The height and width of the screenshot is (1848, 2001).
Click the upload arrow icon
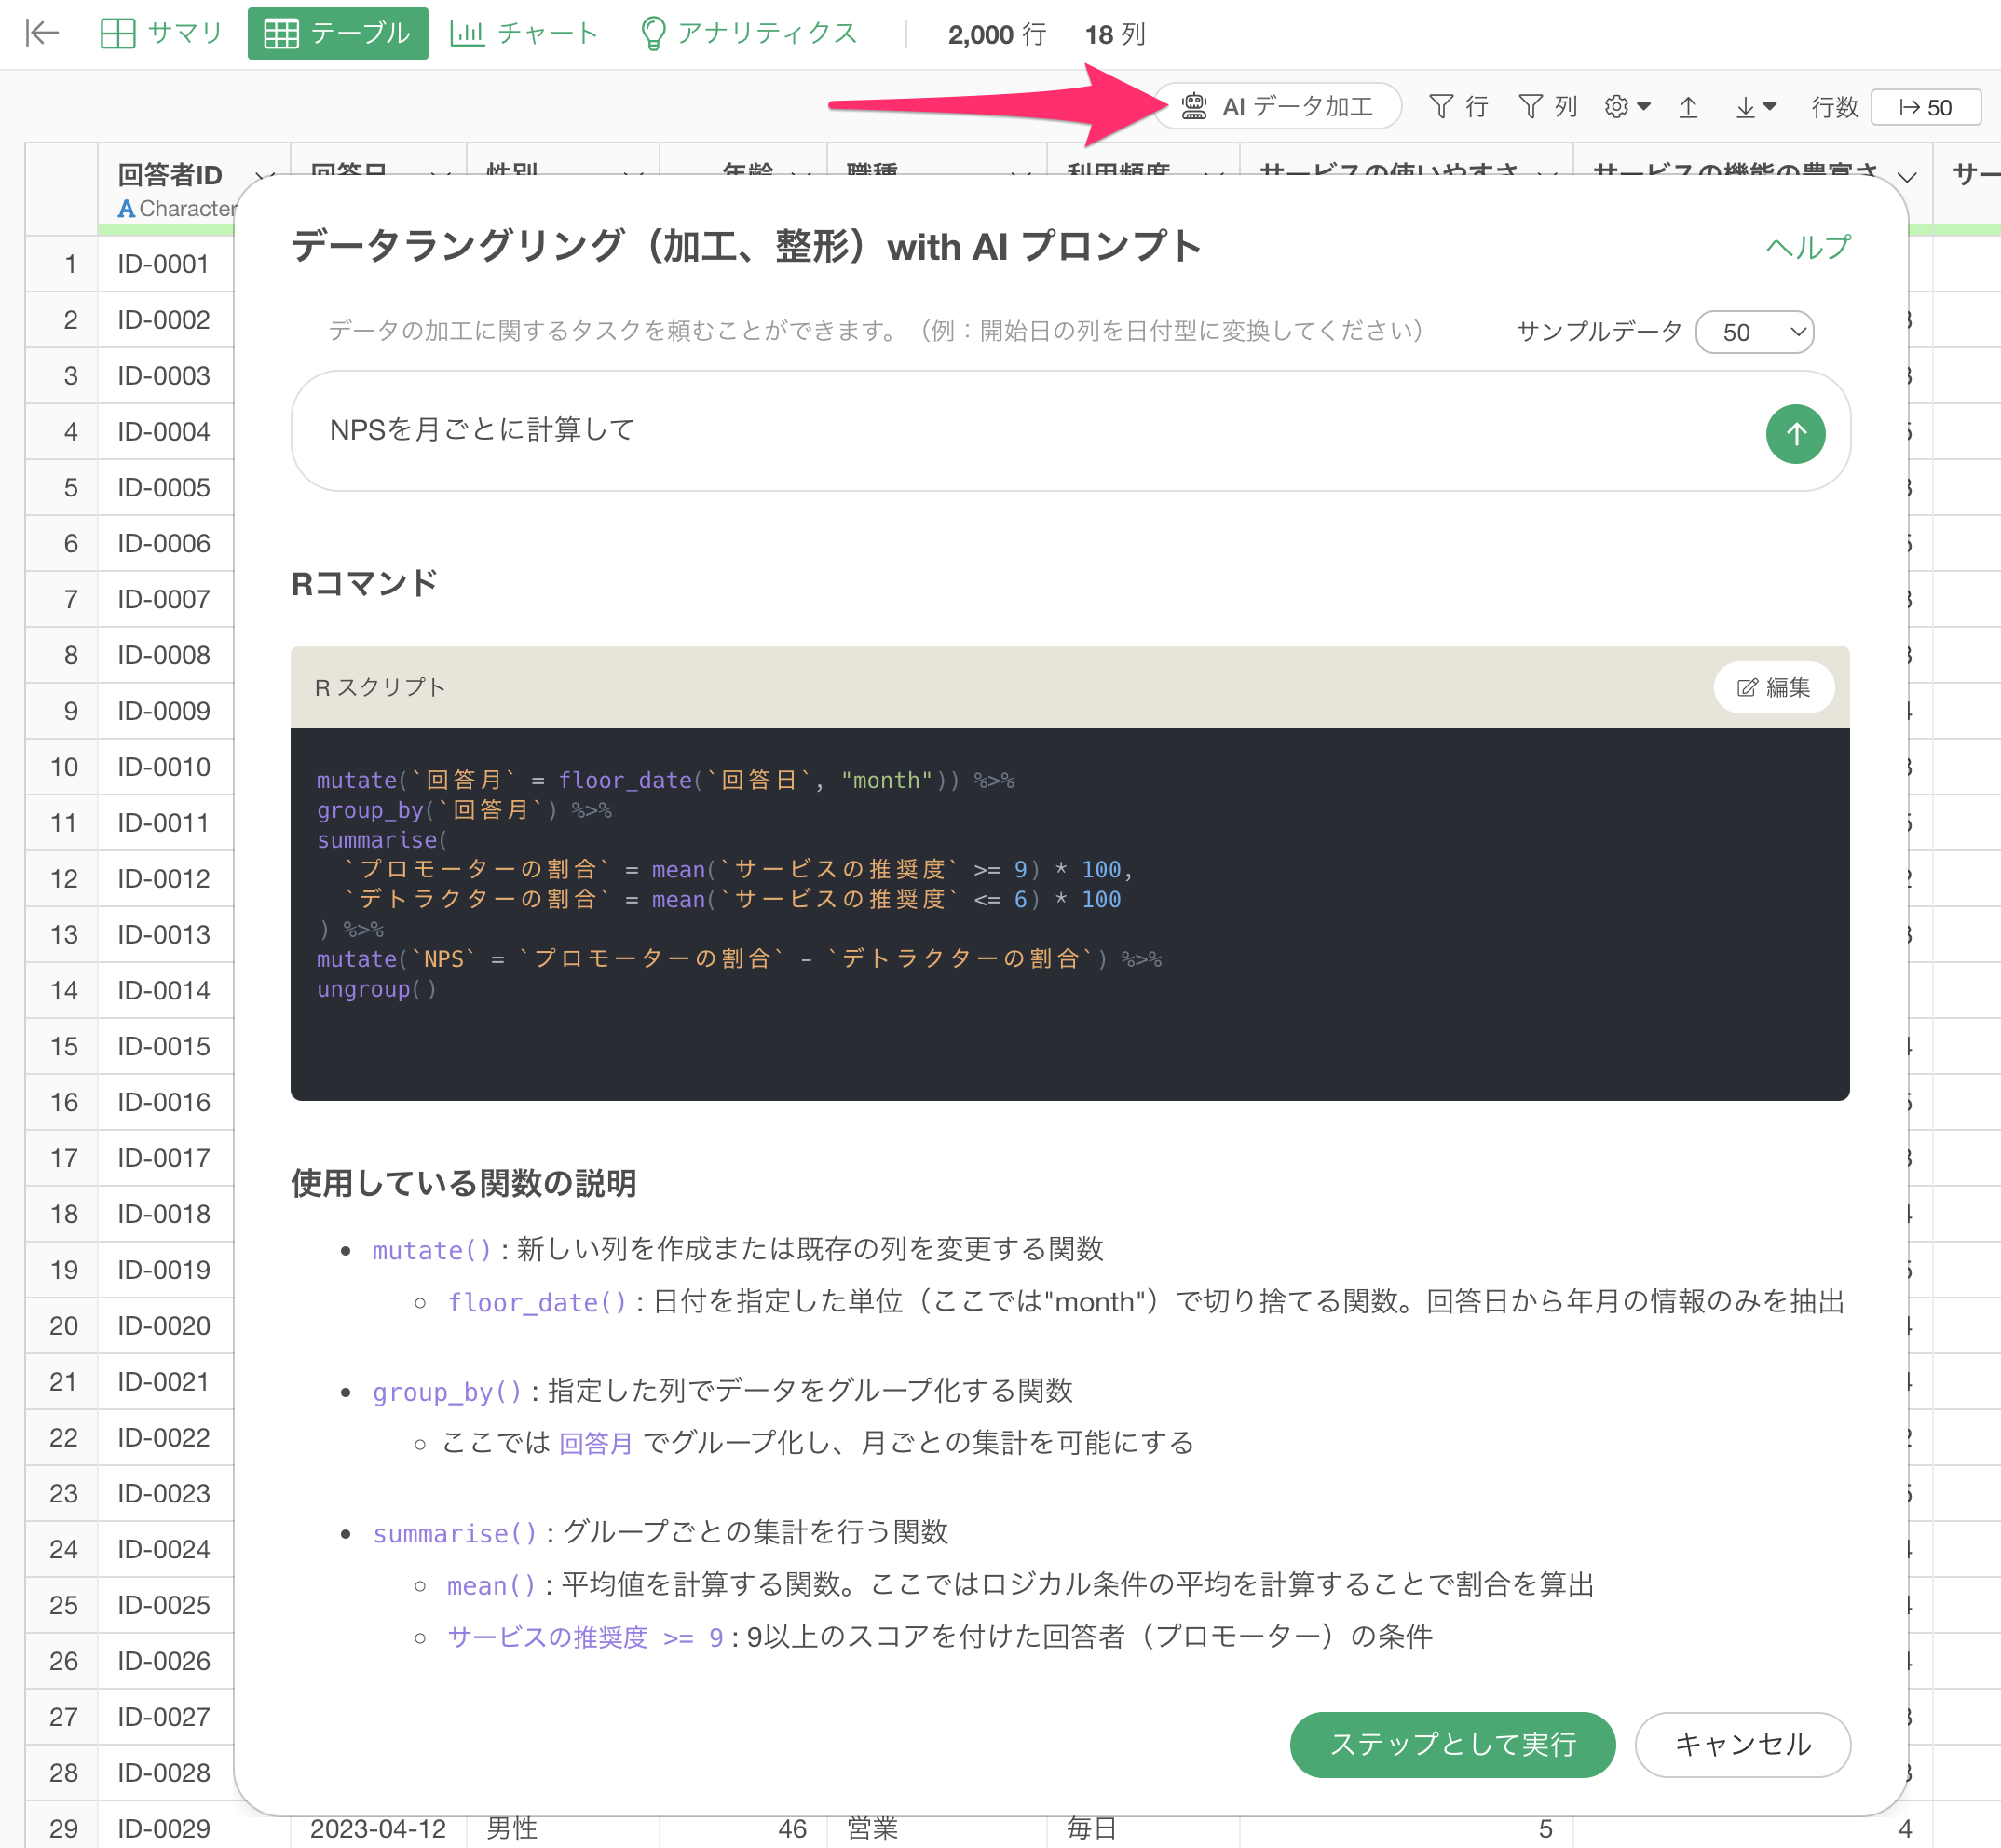tap(1688, 107)
